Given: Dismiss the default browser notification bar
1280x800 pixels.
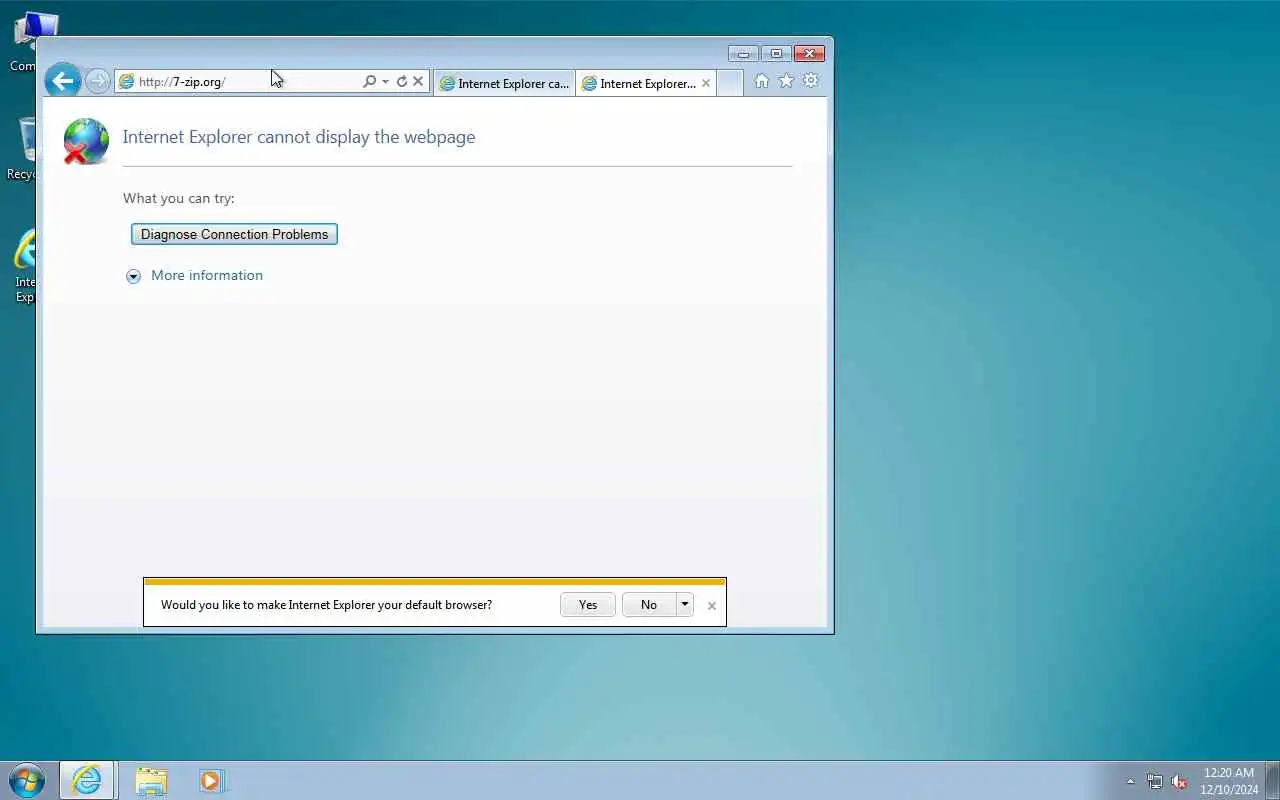Looking at the screenshot, I should (x=712, y=606).
